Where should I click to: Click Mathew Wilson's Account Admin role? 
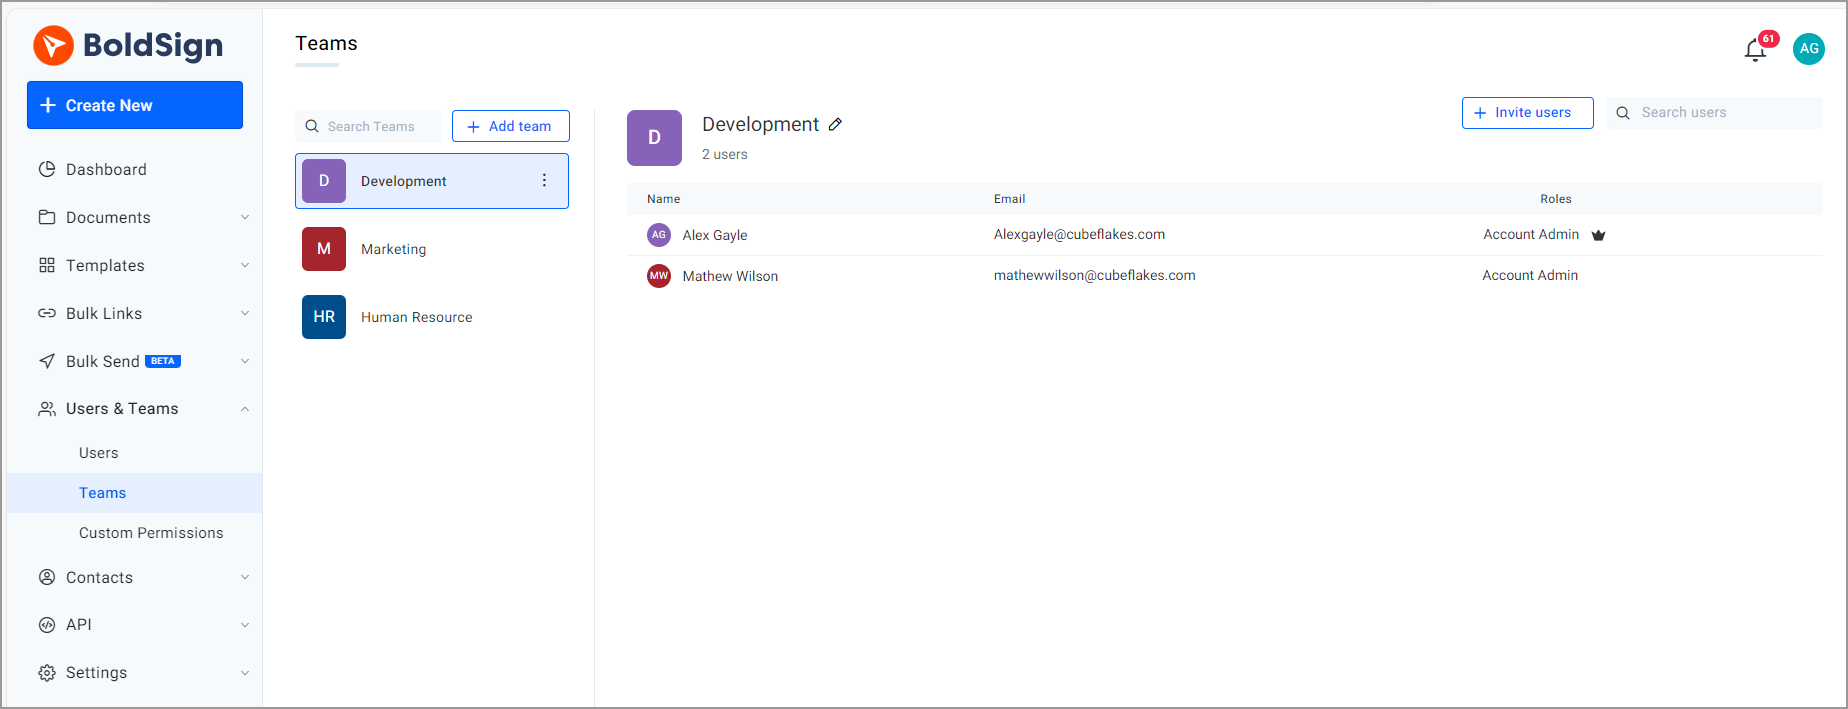click(1530, 275)
